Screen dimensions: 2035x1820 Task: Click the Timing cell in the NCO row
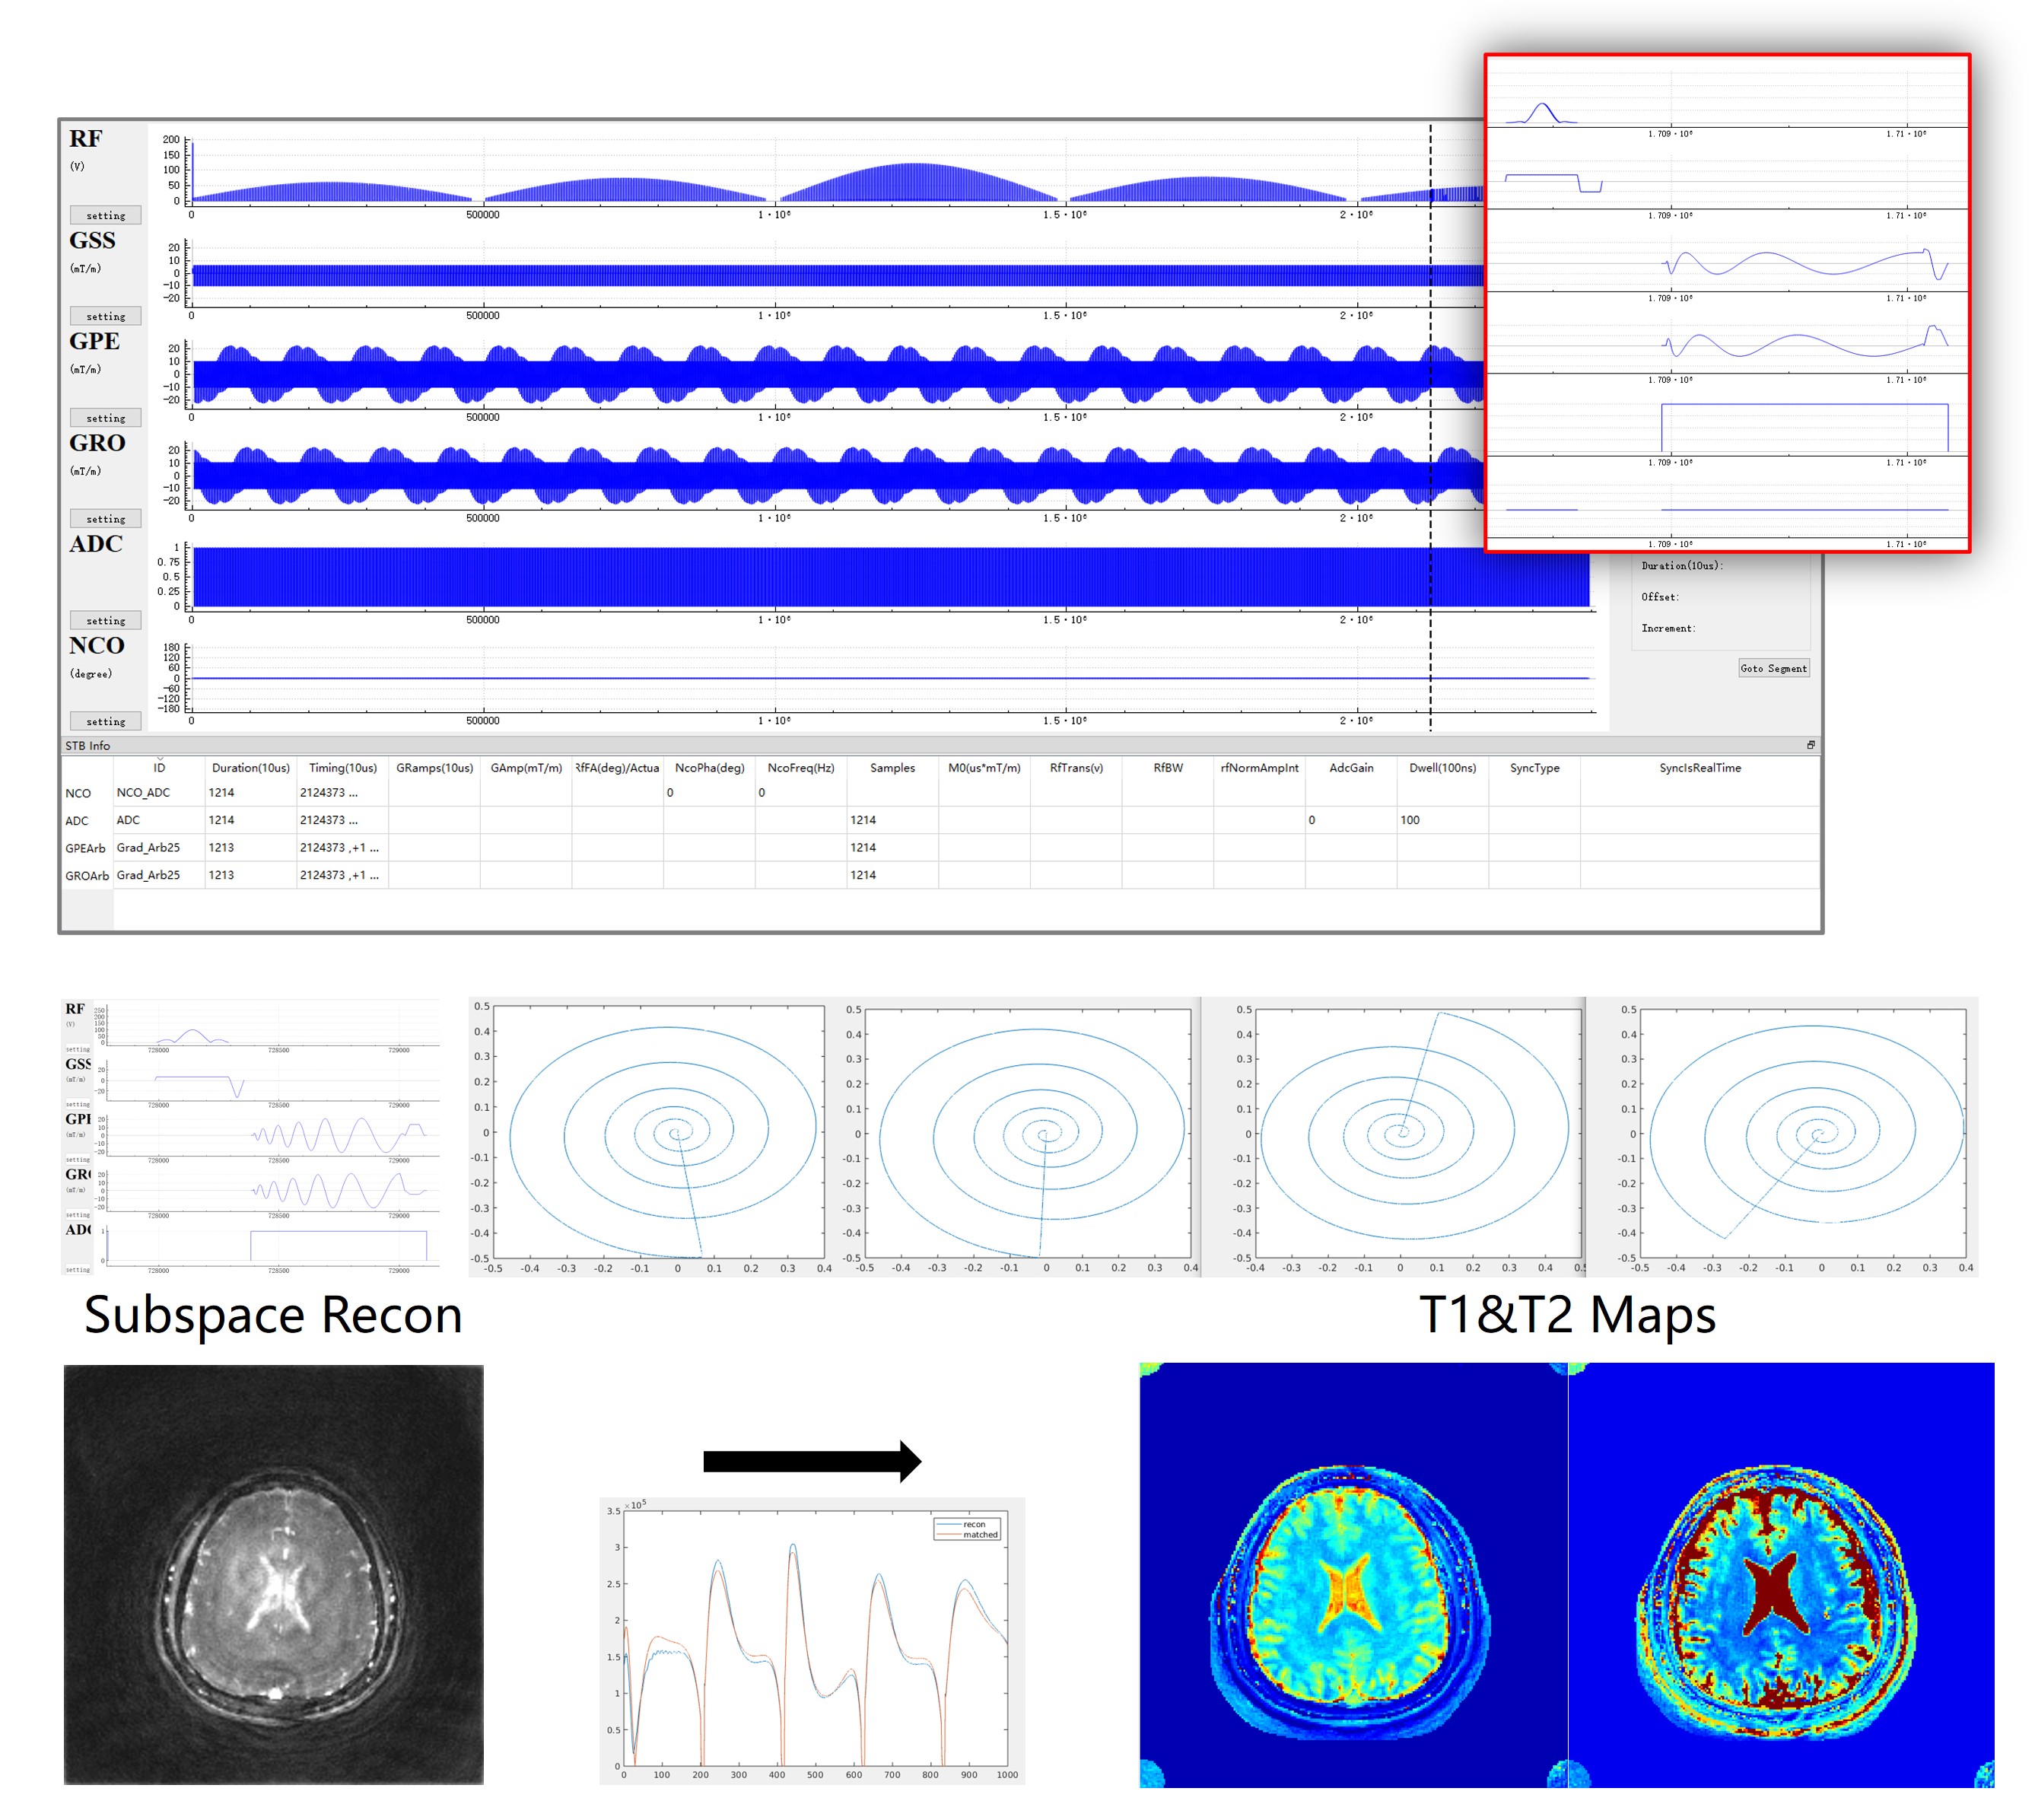tap(343, 793)
